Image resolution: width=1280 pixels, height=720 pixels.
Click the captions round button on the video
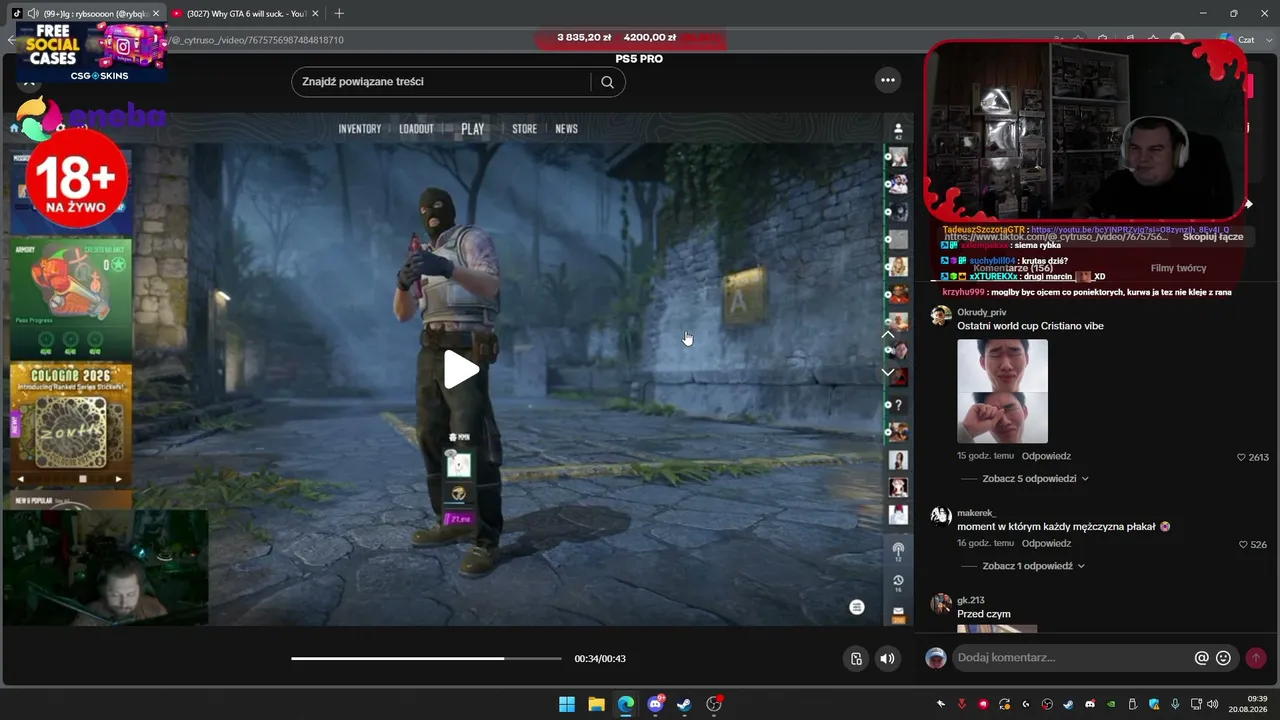857,607
